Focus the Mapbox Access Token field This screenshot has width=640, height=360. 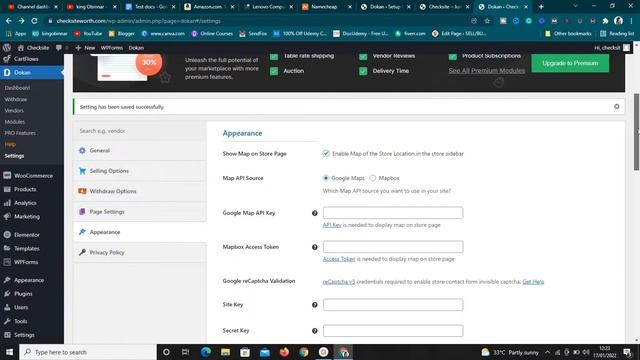click(x=393, y=247)
